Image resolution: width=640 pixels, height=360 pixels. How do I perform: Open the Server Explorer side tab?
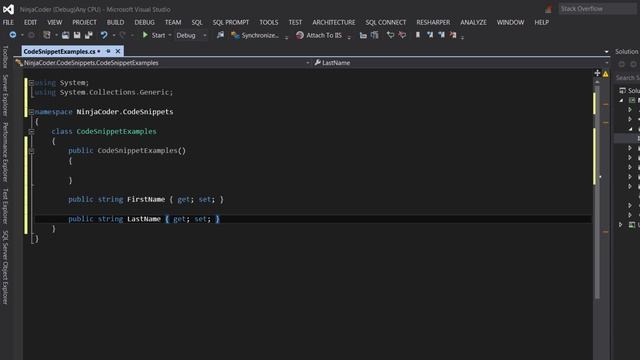(x=5, y=95)
